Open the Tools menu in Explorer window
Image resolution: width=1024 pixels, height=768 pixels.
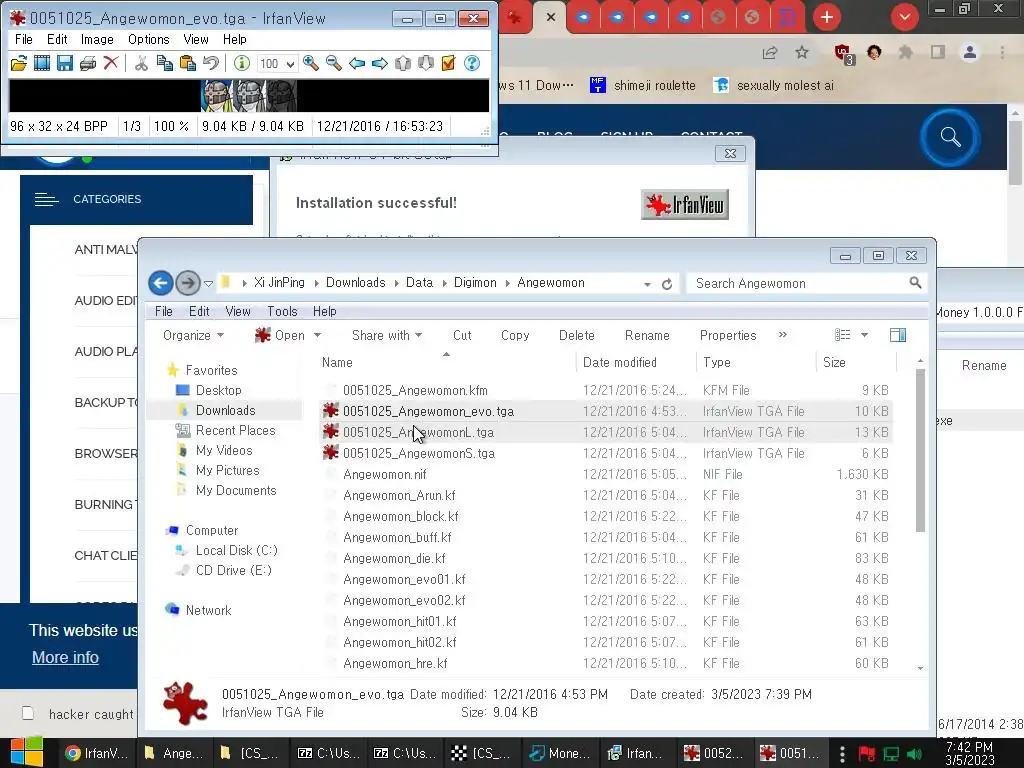[282, 312]
